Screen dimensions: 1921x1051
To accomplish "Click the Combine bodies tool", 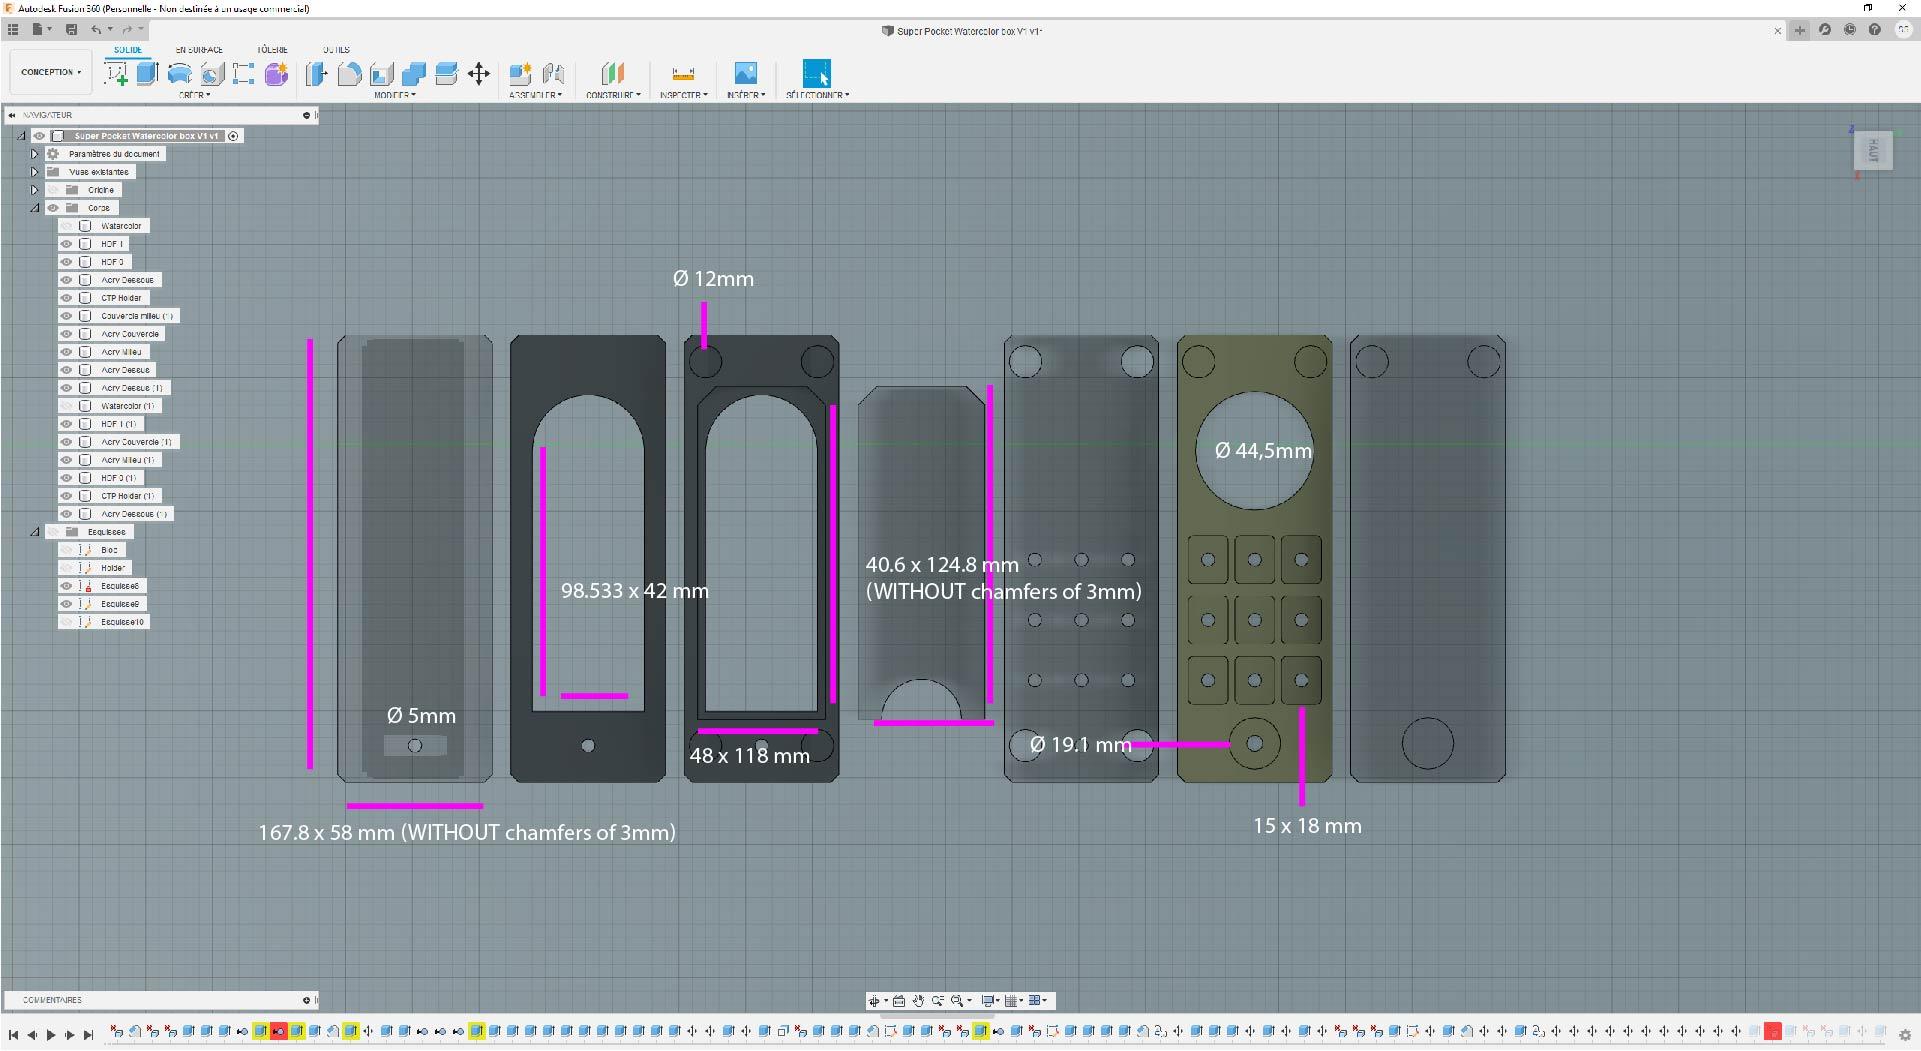I will [414, 73].
